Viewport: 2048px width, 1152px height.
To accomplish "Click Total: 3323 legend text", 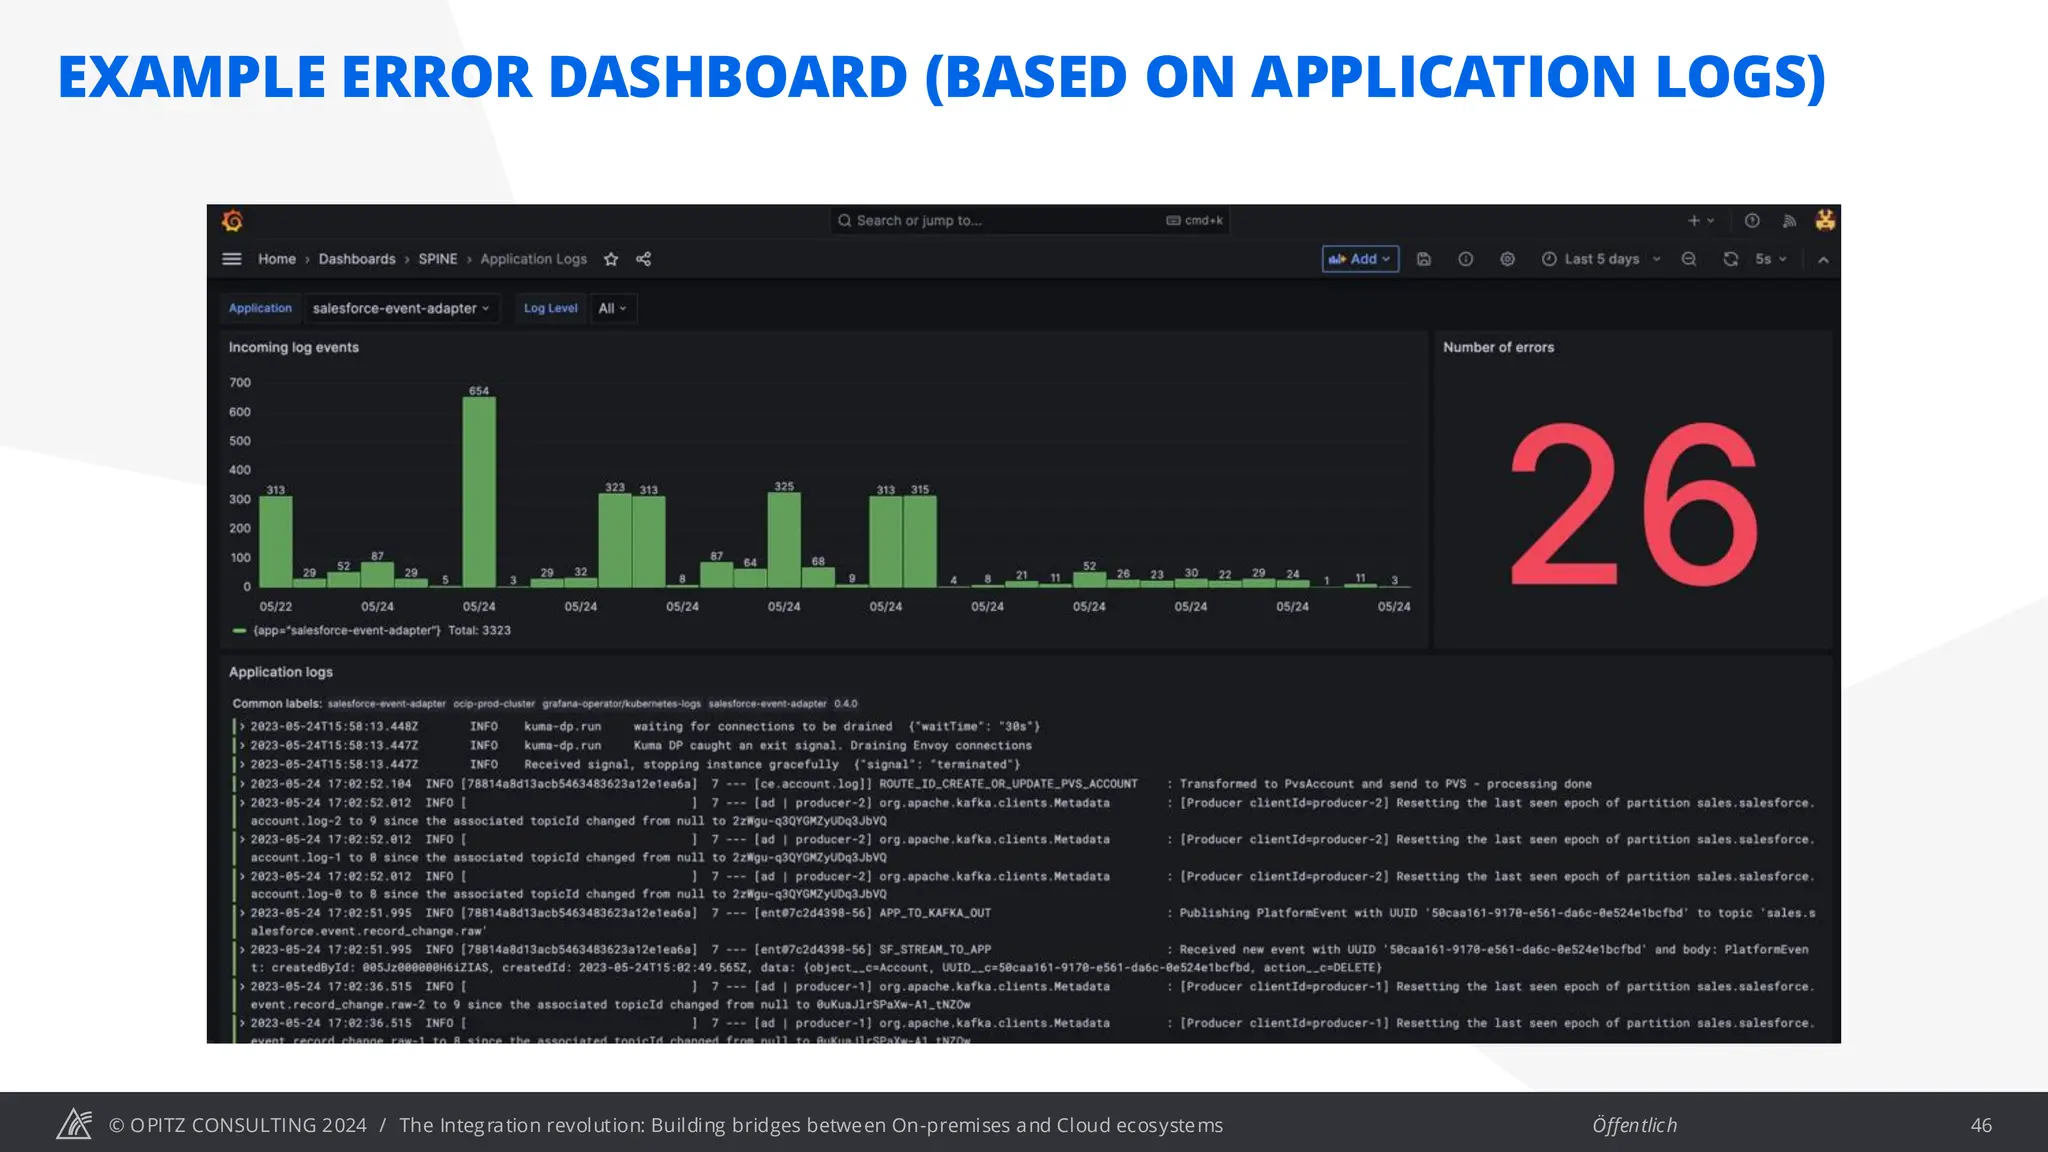I will click(x=479, y=630).
